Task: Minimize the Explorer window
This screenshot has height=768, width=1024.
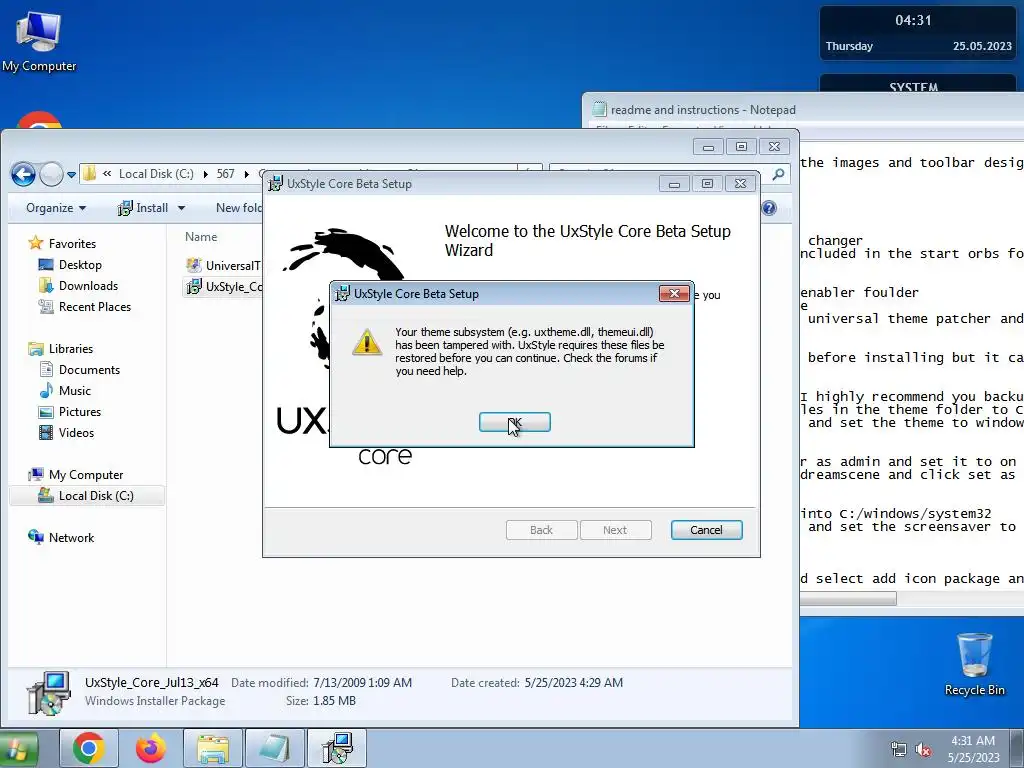Action: (x=708, y=147)
